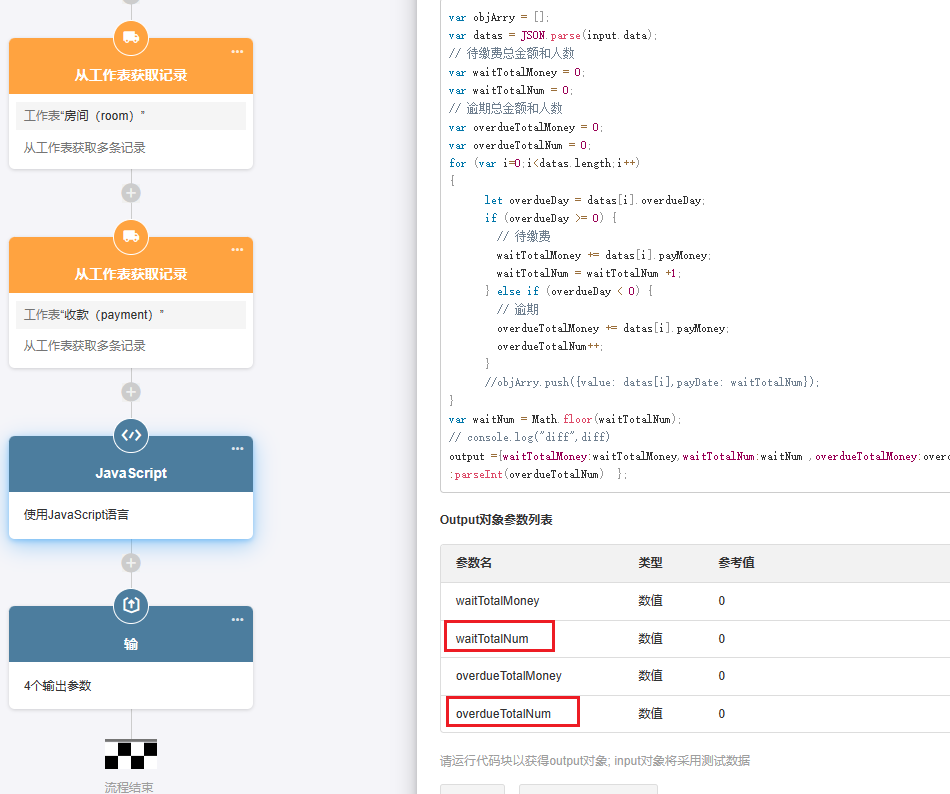Click the waitTotalMoney parameter row

(694, 601)
